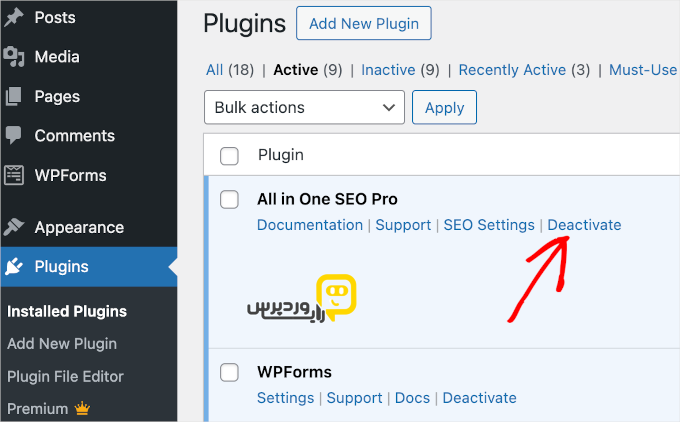Click the Posts pushpin icon
The image size is (680, 422).
click(x=14, y=18)
